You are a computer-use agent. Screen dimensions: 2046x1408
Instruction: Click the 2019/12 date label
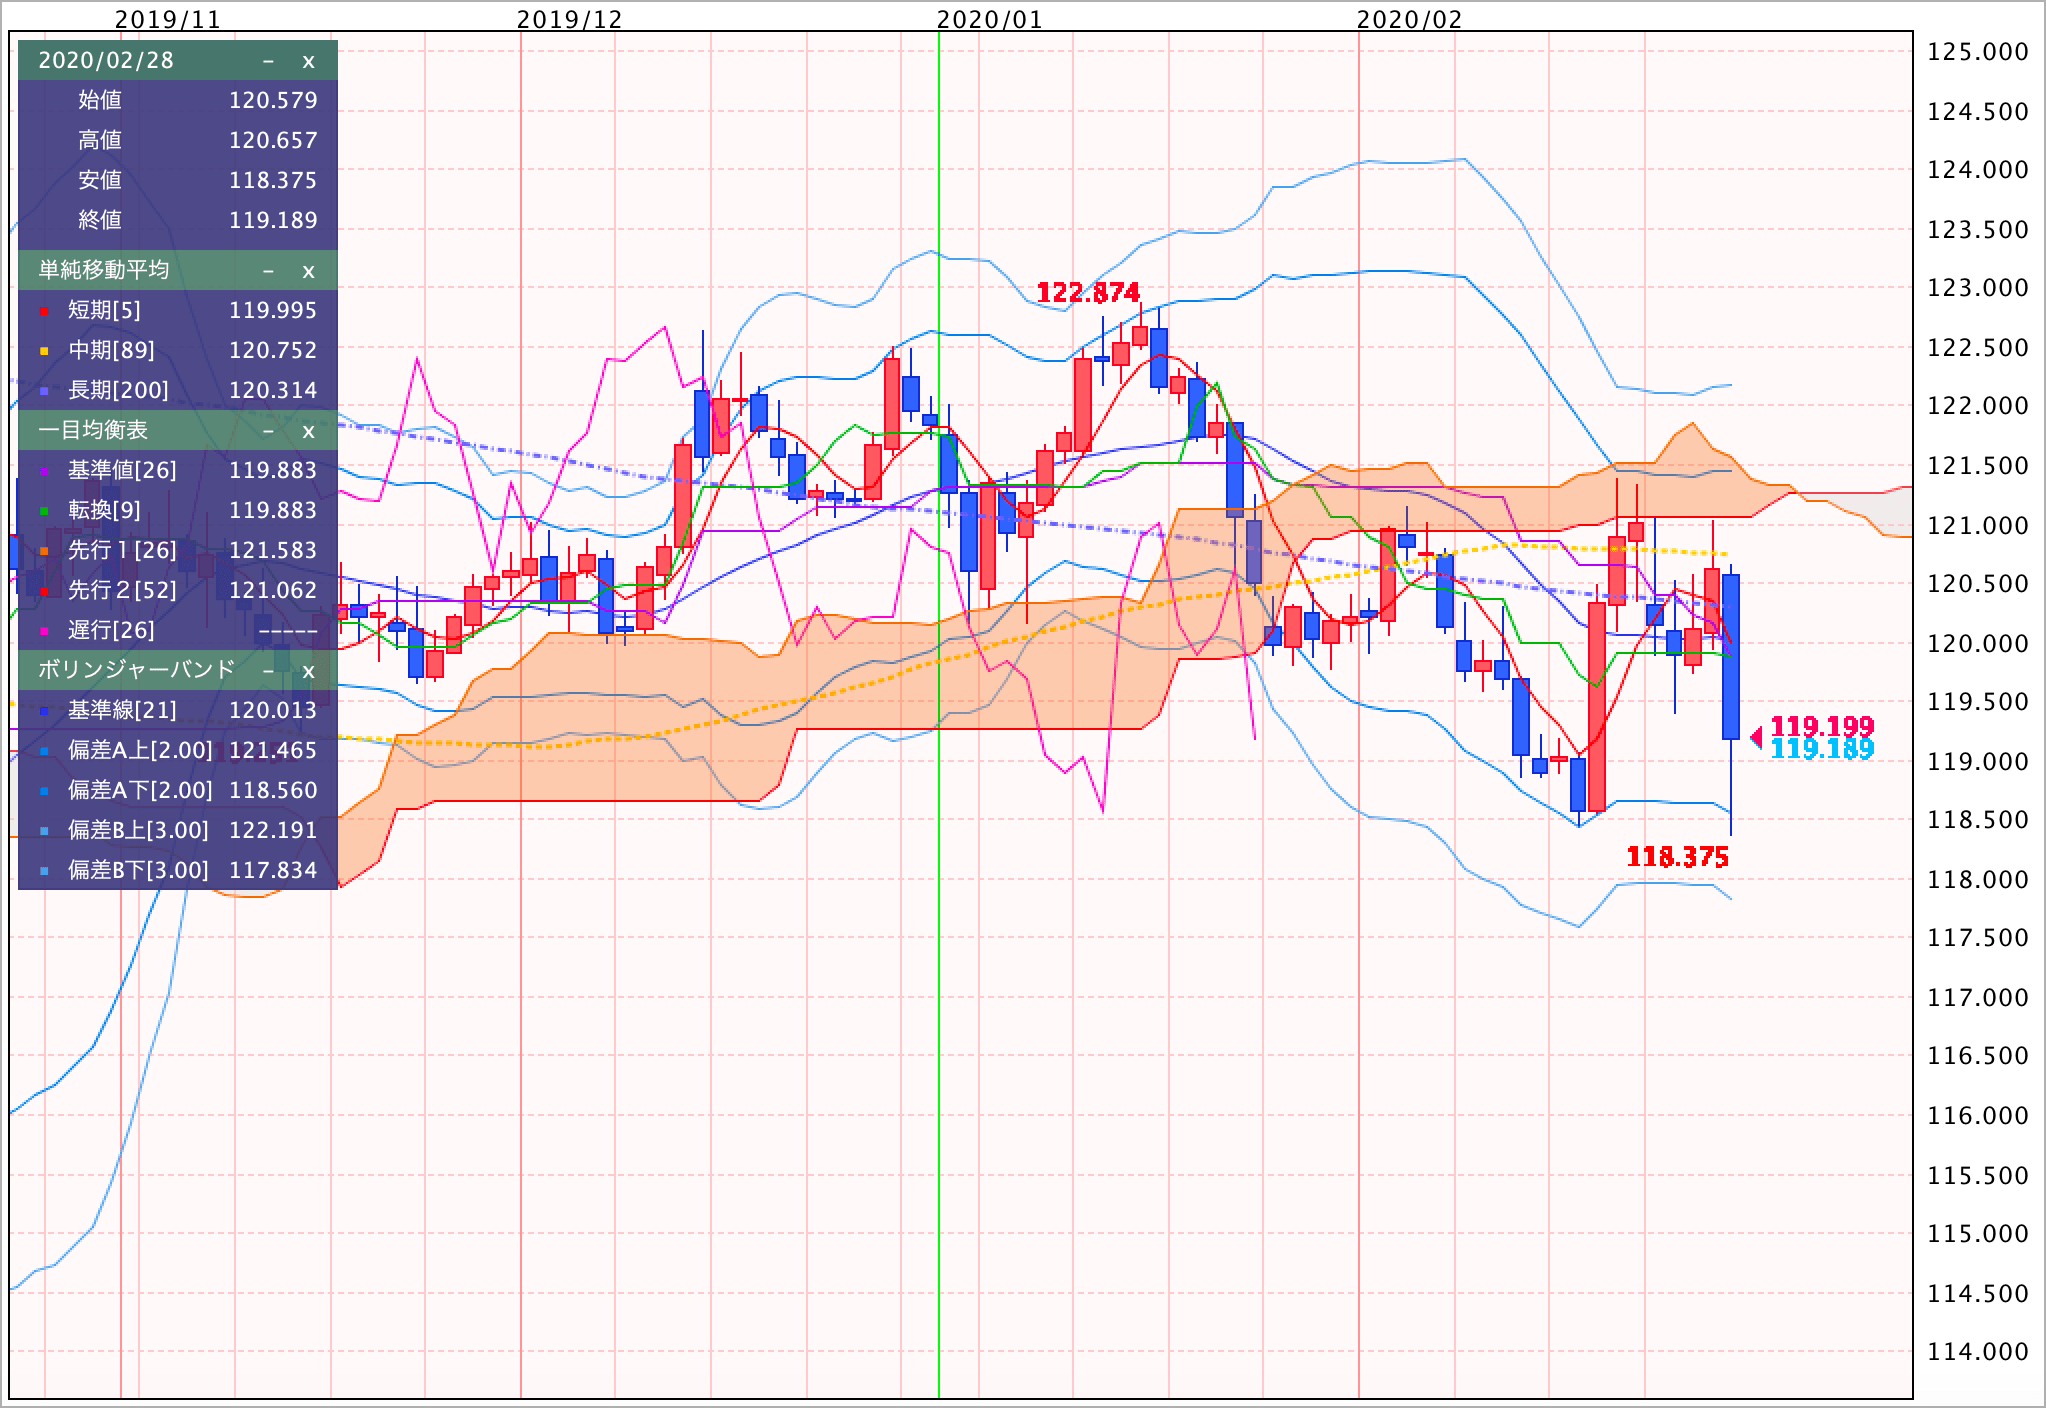tap(570, 19)
